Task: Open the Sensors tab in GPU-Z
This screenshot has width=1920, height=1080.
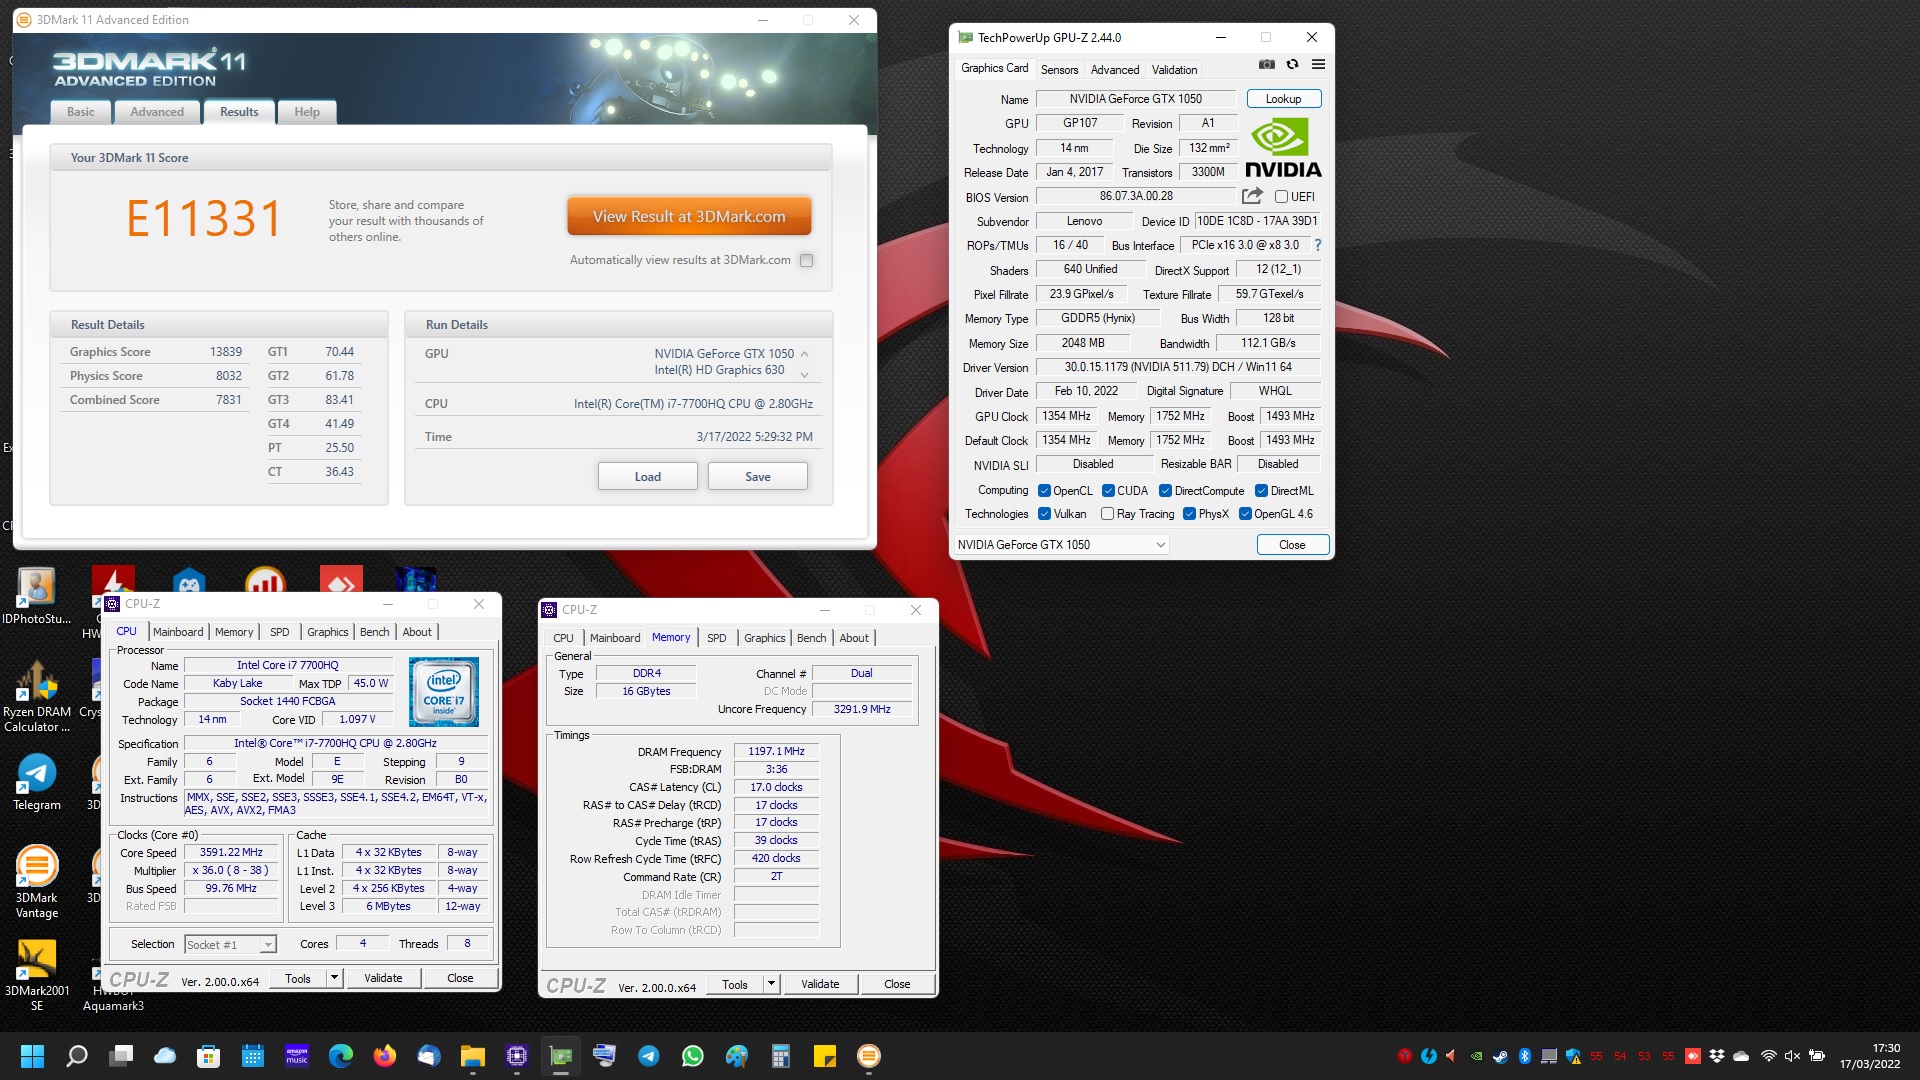Action: 1059,70
